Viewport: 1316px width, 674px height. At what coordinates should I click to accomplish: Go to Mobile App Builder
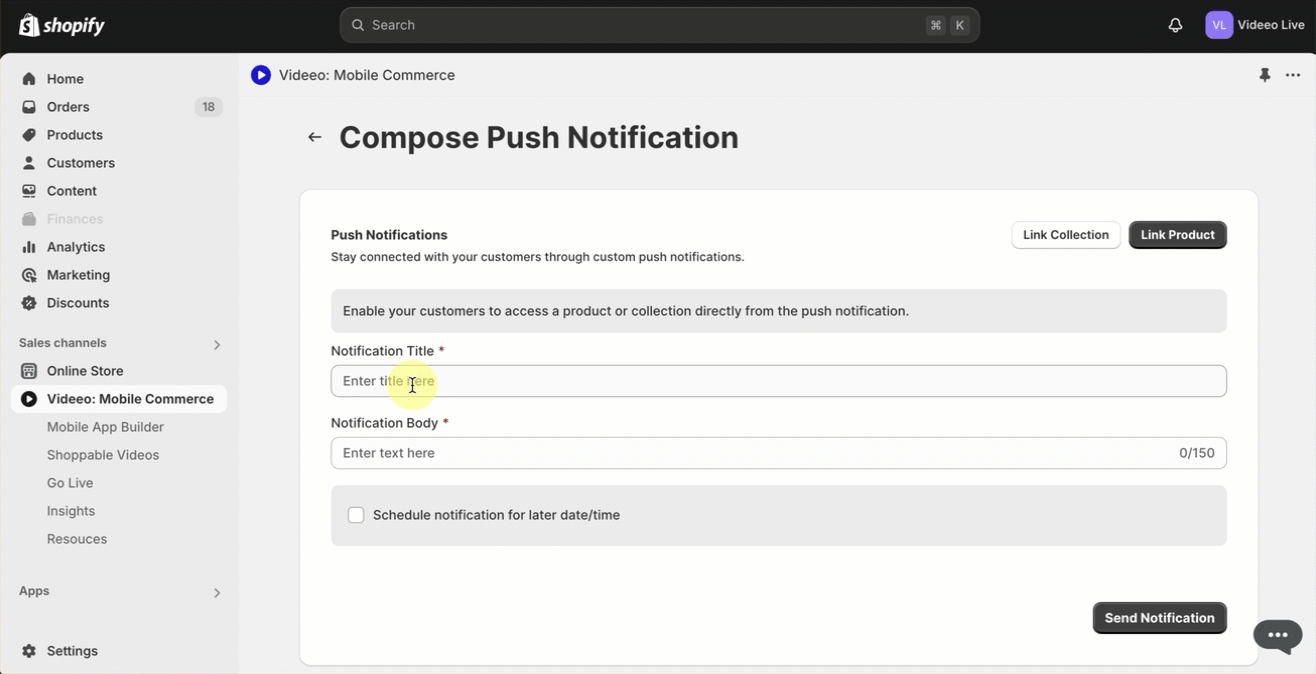point(105,427)
